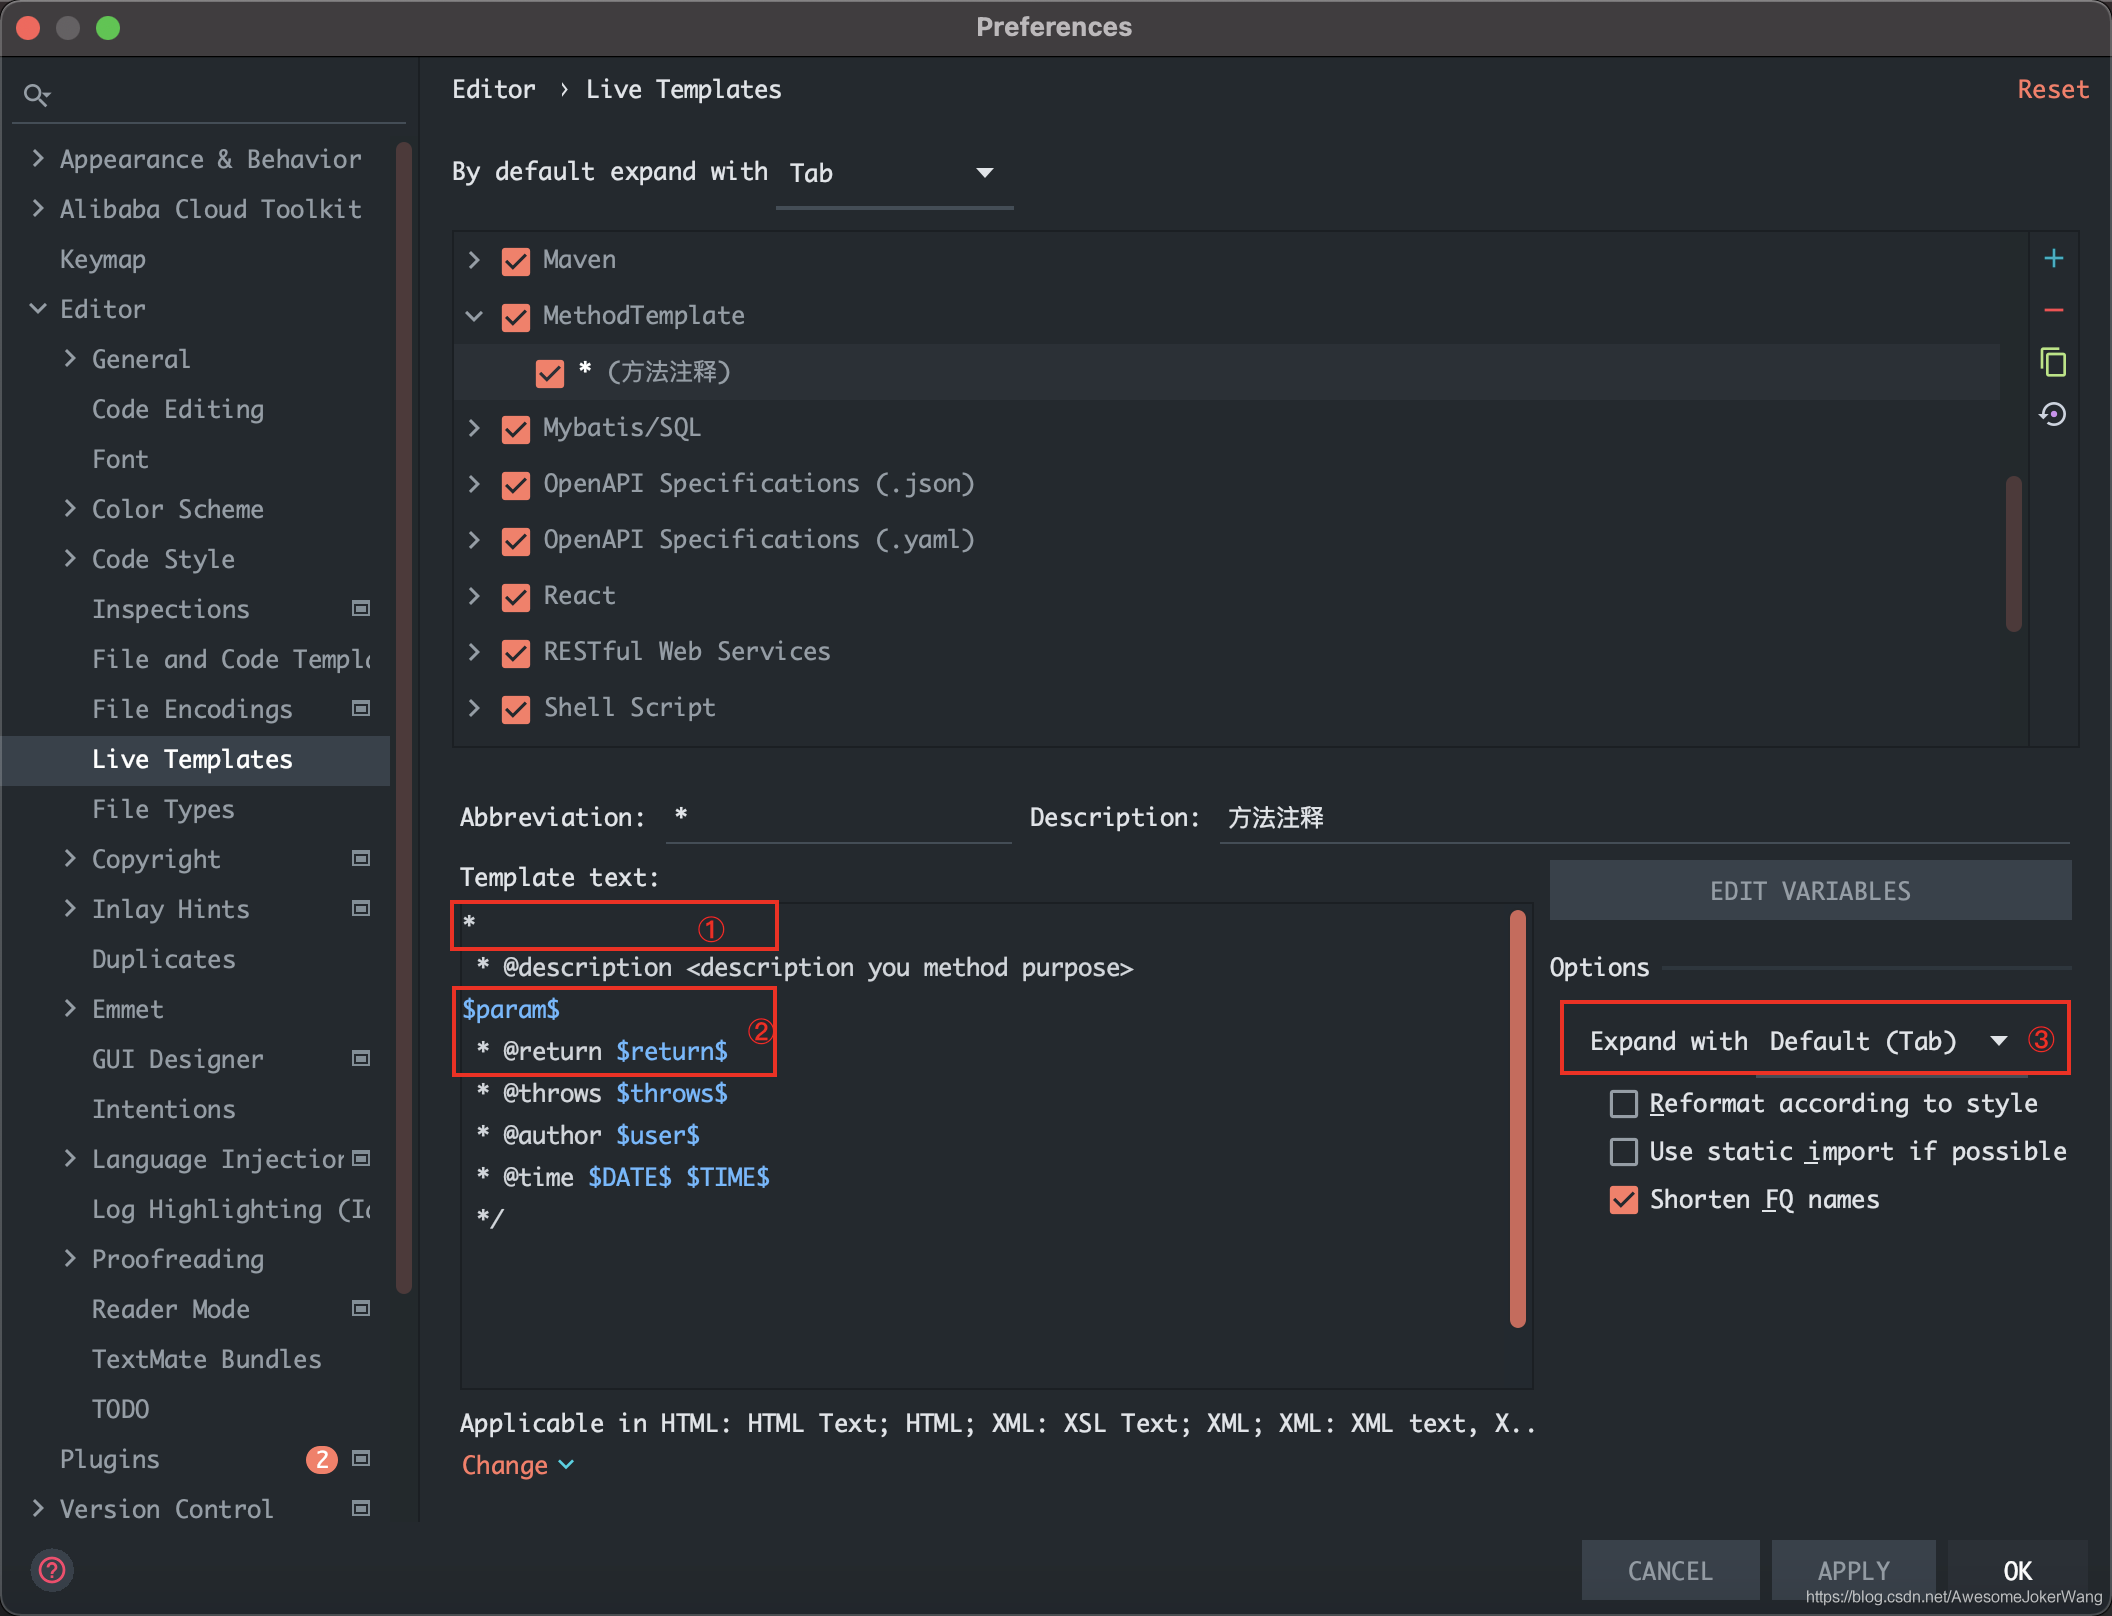Select Live Templates in editor settings
Viewport: 2112px width, 1616px height.
(192, 759)
